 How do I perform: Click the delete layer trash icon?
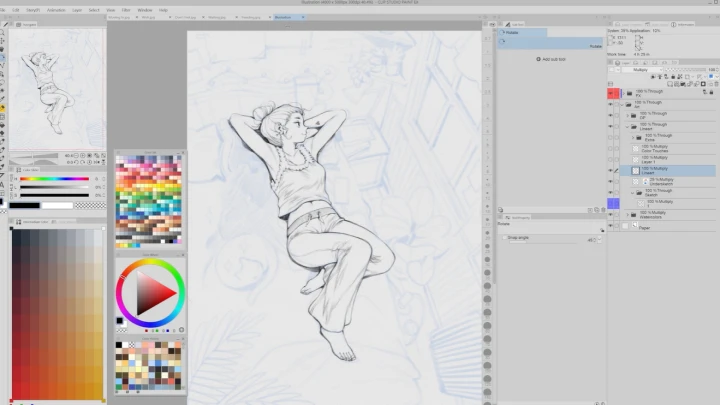coord(716,84)
